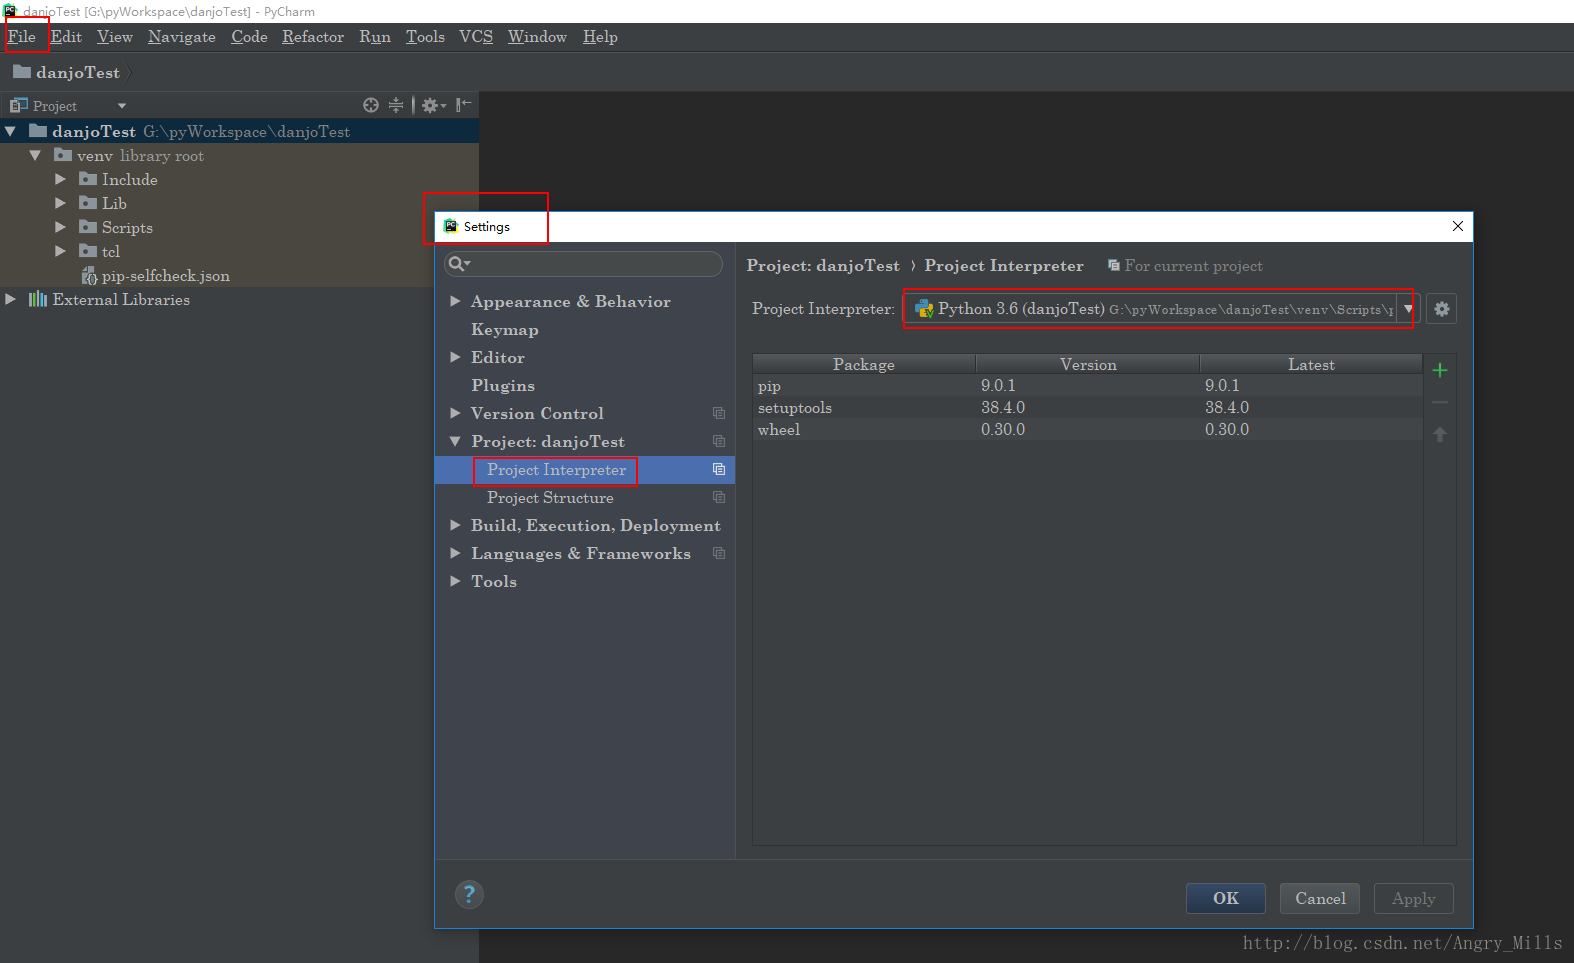Click the minus icon to uninstall package
The image size is (1574, 963).
(x=1440, y=402)
